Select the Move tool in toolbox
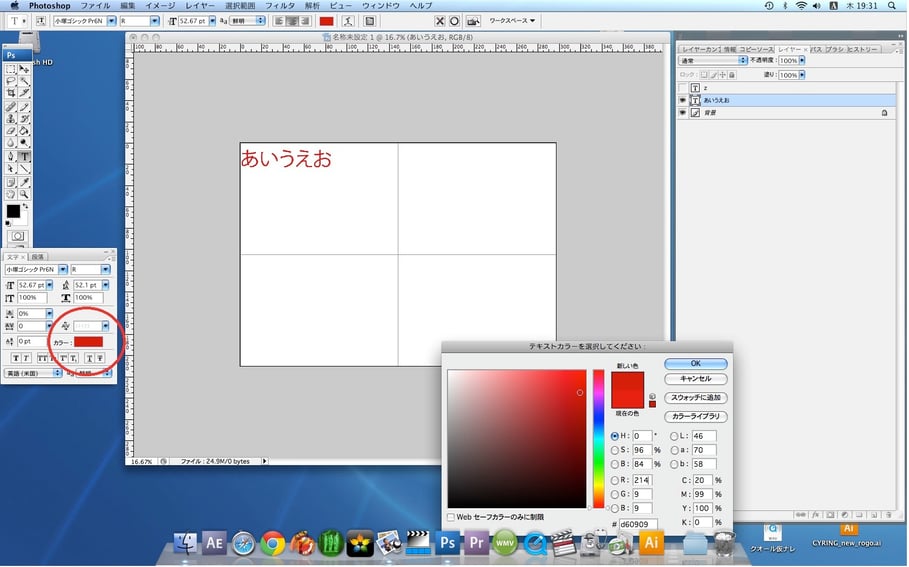Image resolution: width=909 pixels, height=567 pixels. tap(24, 69)
